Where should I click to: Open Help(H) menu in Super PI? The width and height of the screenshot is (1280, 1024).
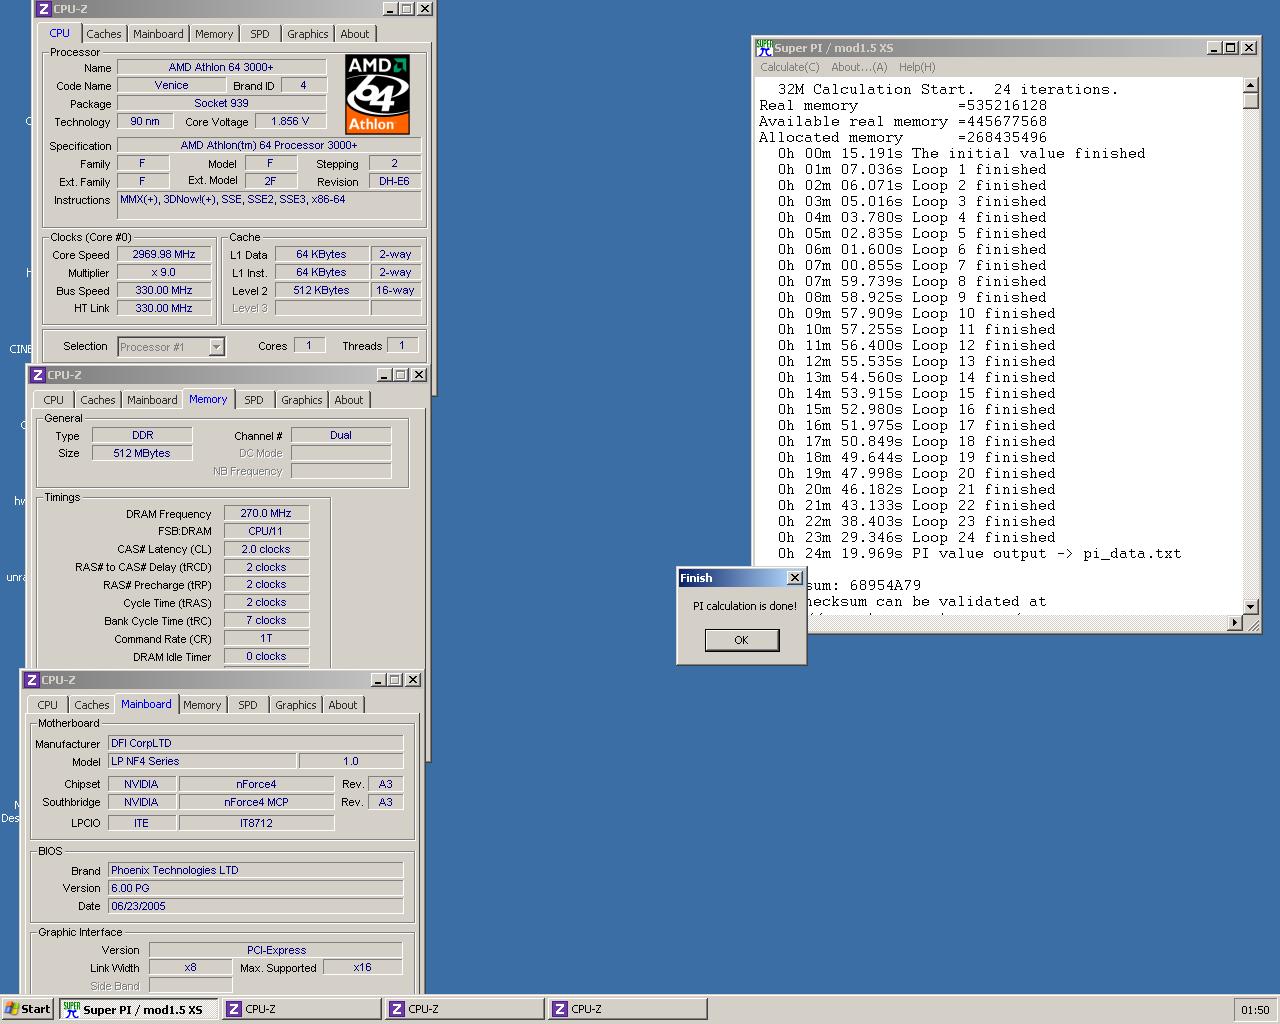point(917,67)
